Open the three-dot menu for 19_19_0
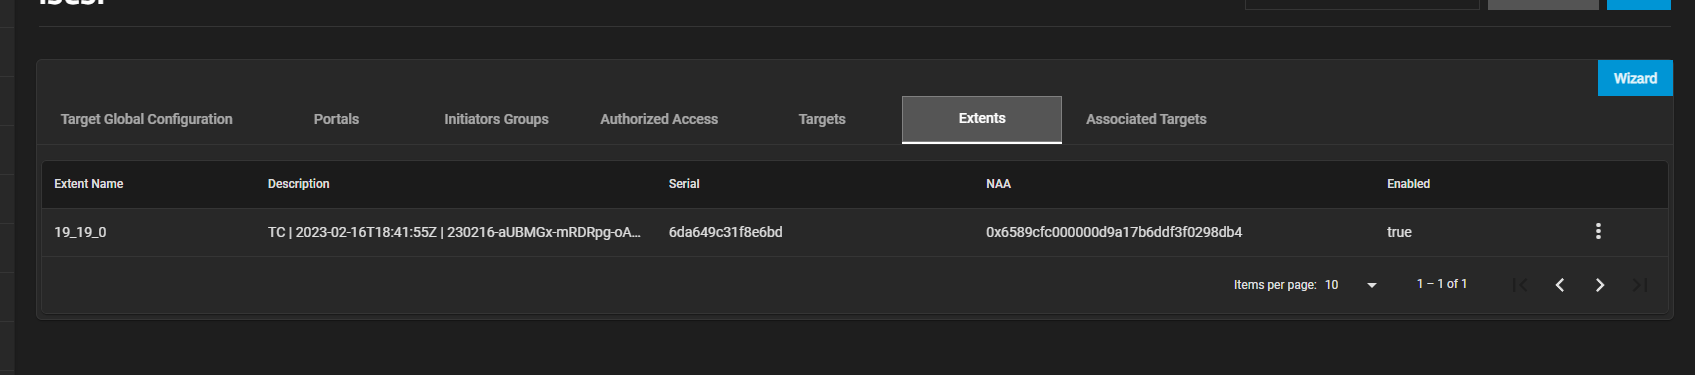The height and width of the screenshot is (375, 1695). click(x=1598, y=231)
